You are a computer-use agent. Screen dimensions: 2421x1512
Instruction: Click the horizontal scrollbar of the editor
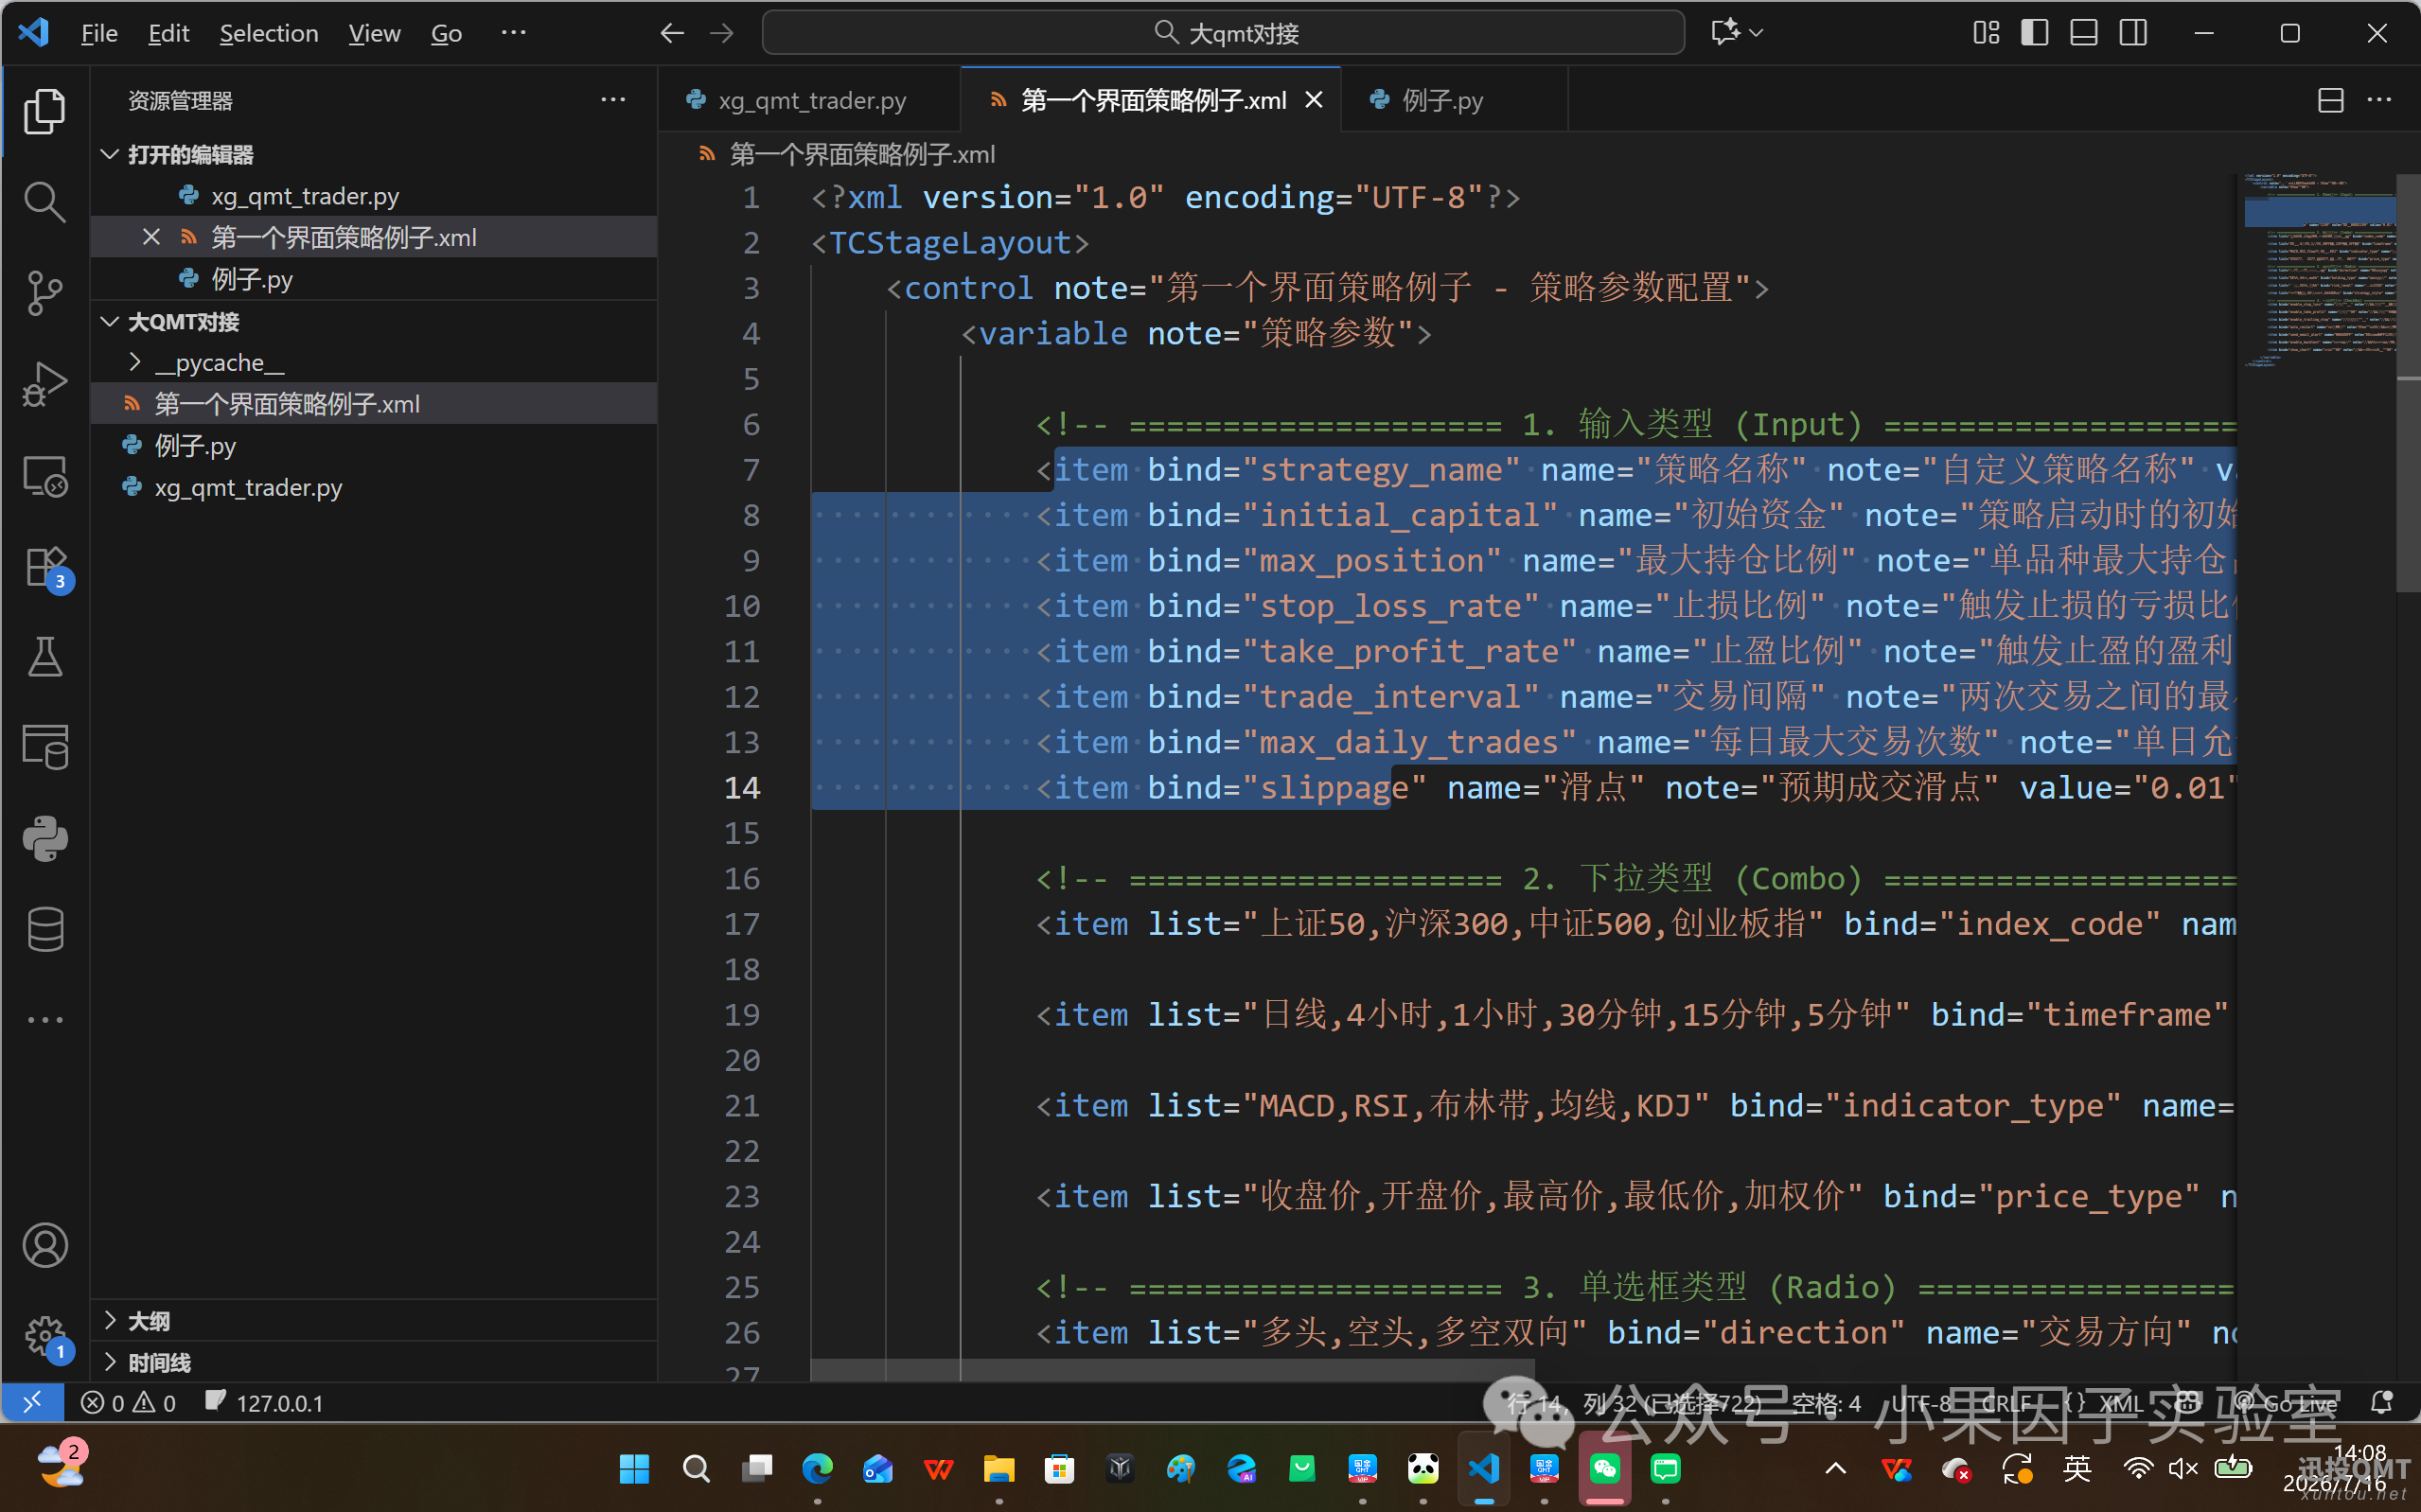[x=1171, y=1369]
